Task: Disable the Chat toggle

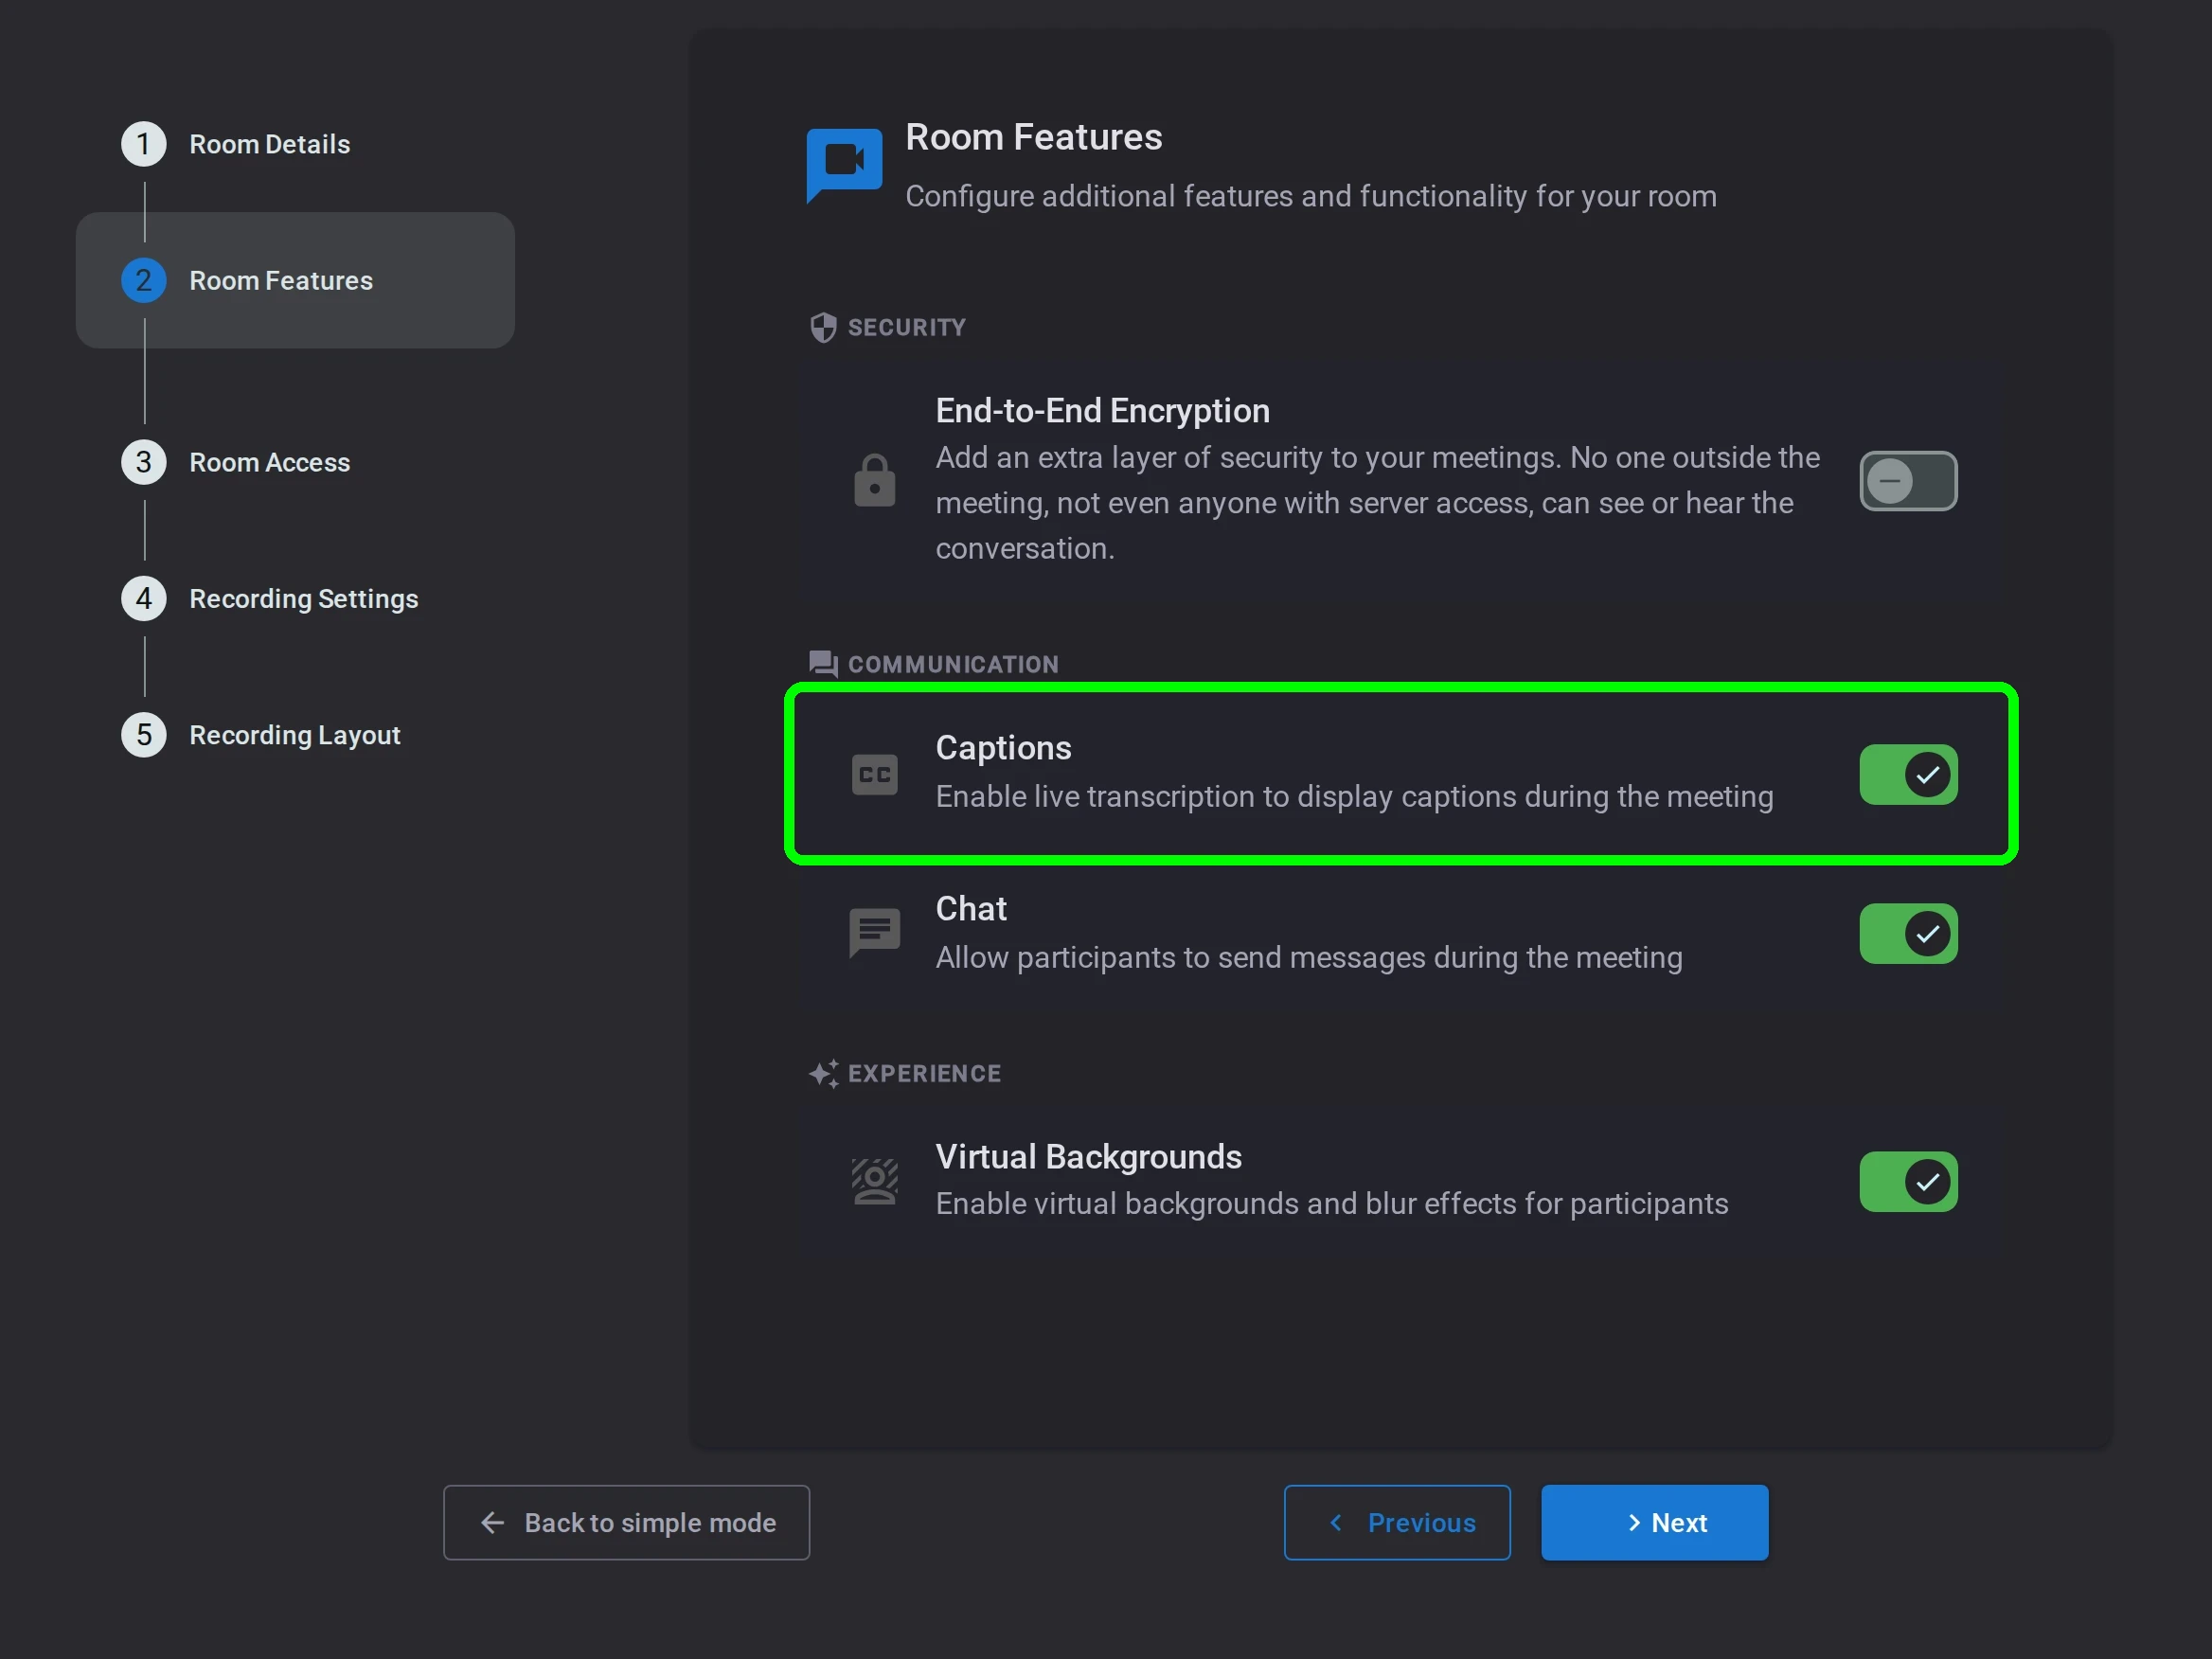Action: (x=1908, y=934)
